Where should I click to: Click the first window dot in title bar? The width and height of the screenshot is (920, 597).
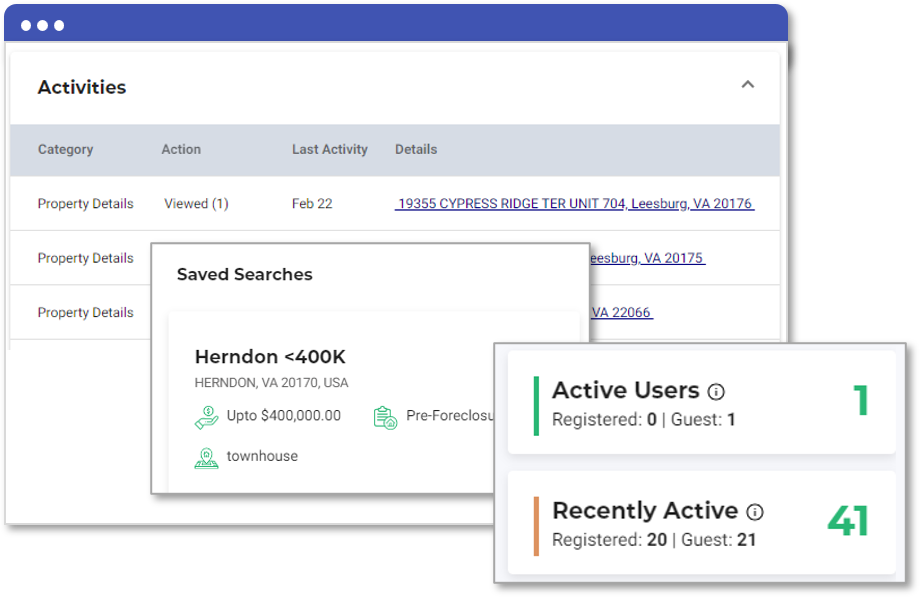[26, 25]
